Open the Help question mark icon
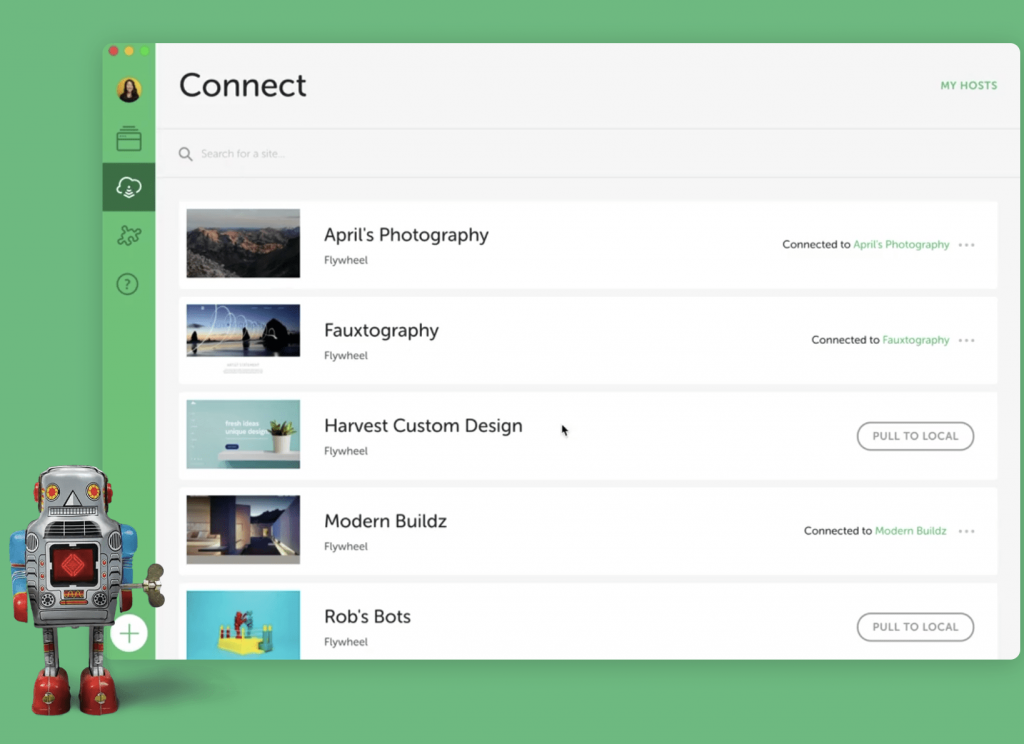Image resolution: width=1024 pixels, height=744 pixels. click(x=128, y=284)
